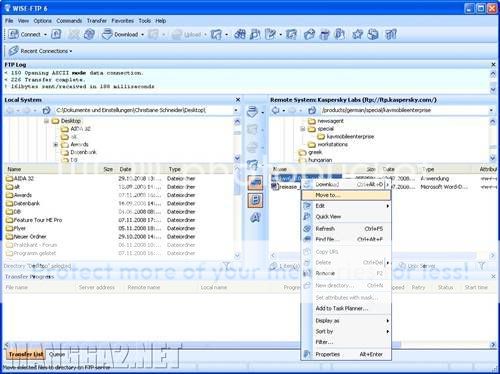Toggle the orange auto transfer mode button
This screenshot has height=374, width=500.
(x=255, y=183)
